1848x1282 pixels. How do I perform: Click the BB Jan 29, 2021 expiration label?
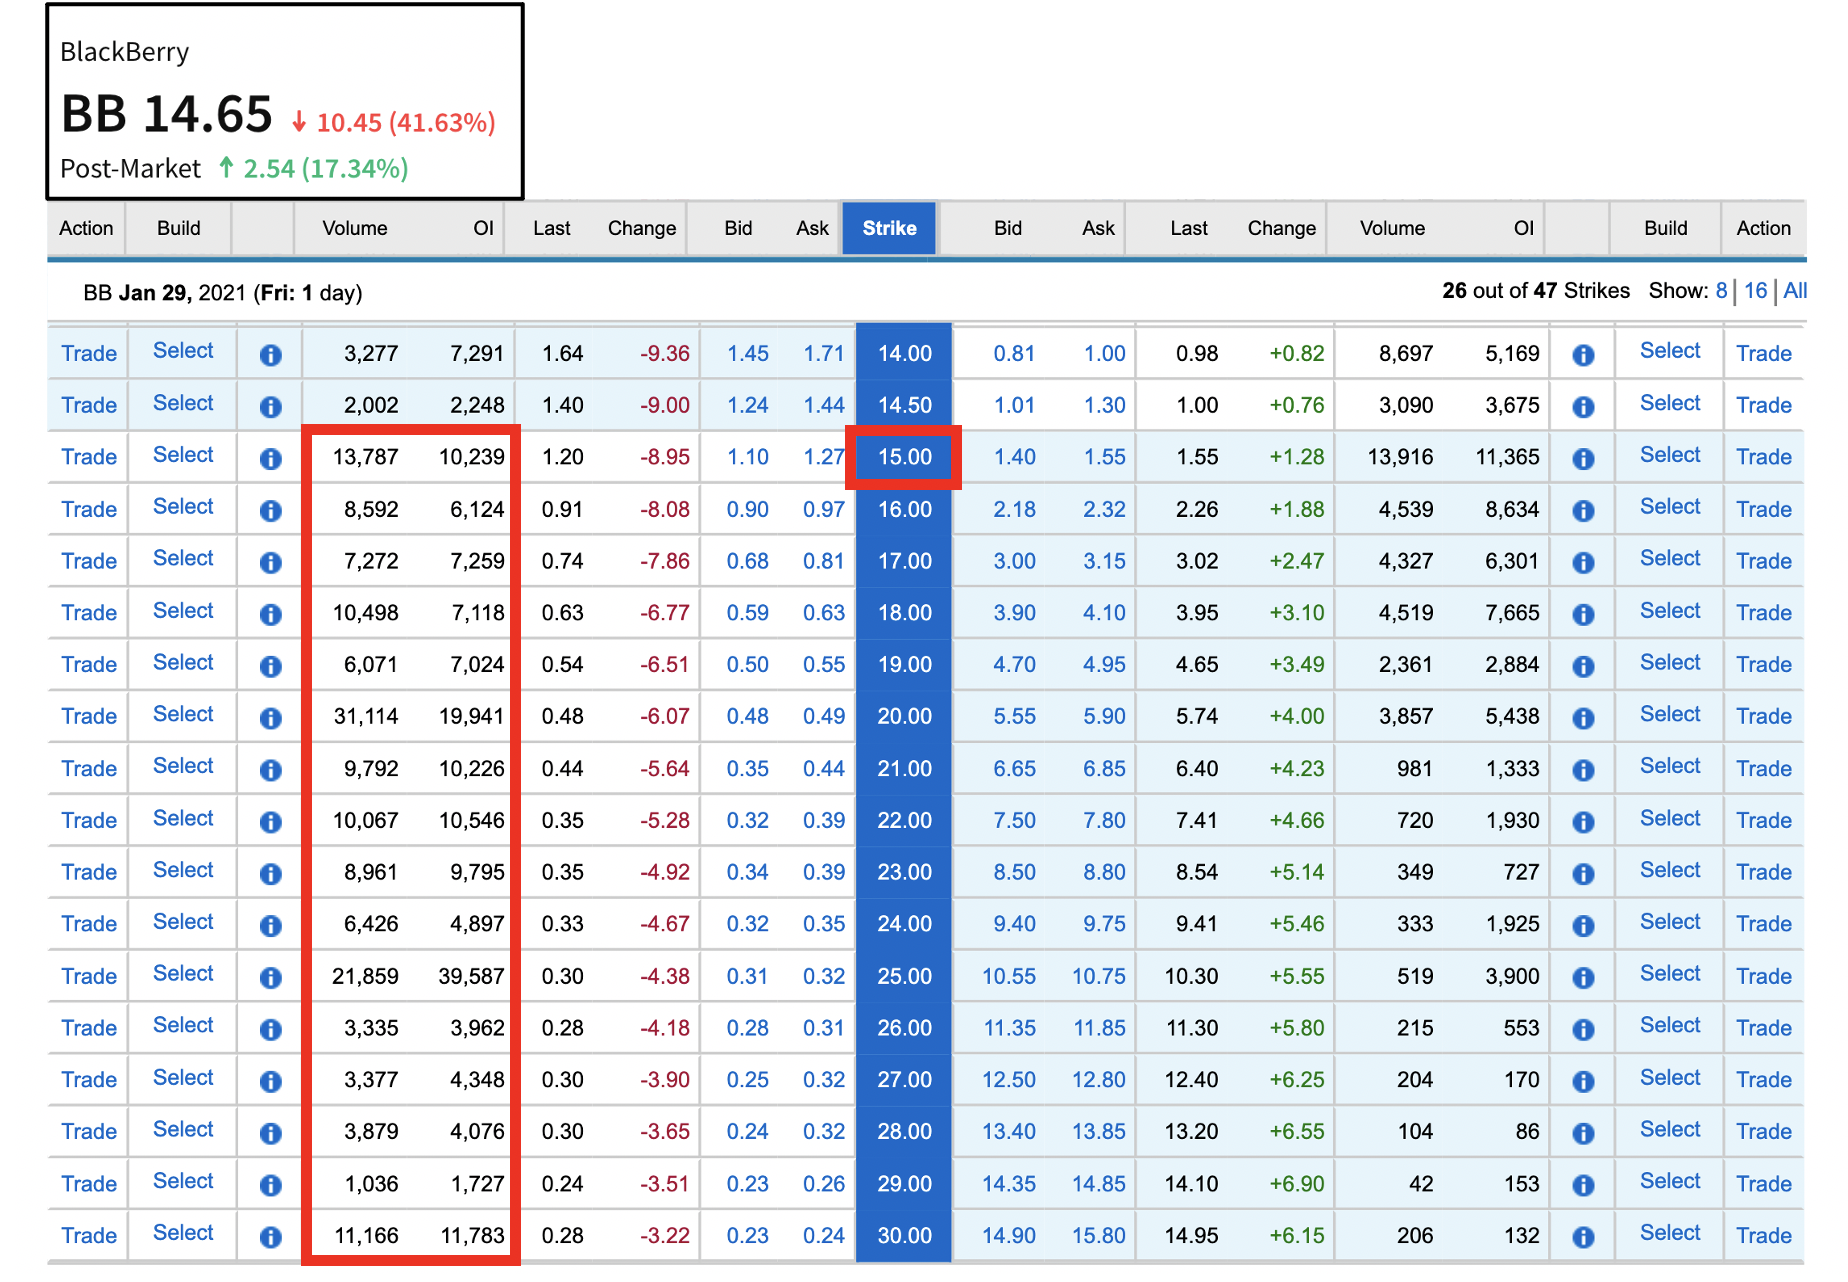[x=222, y=293]
